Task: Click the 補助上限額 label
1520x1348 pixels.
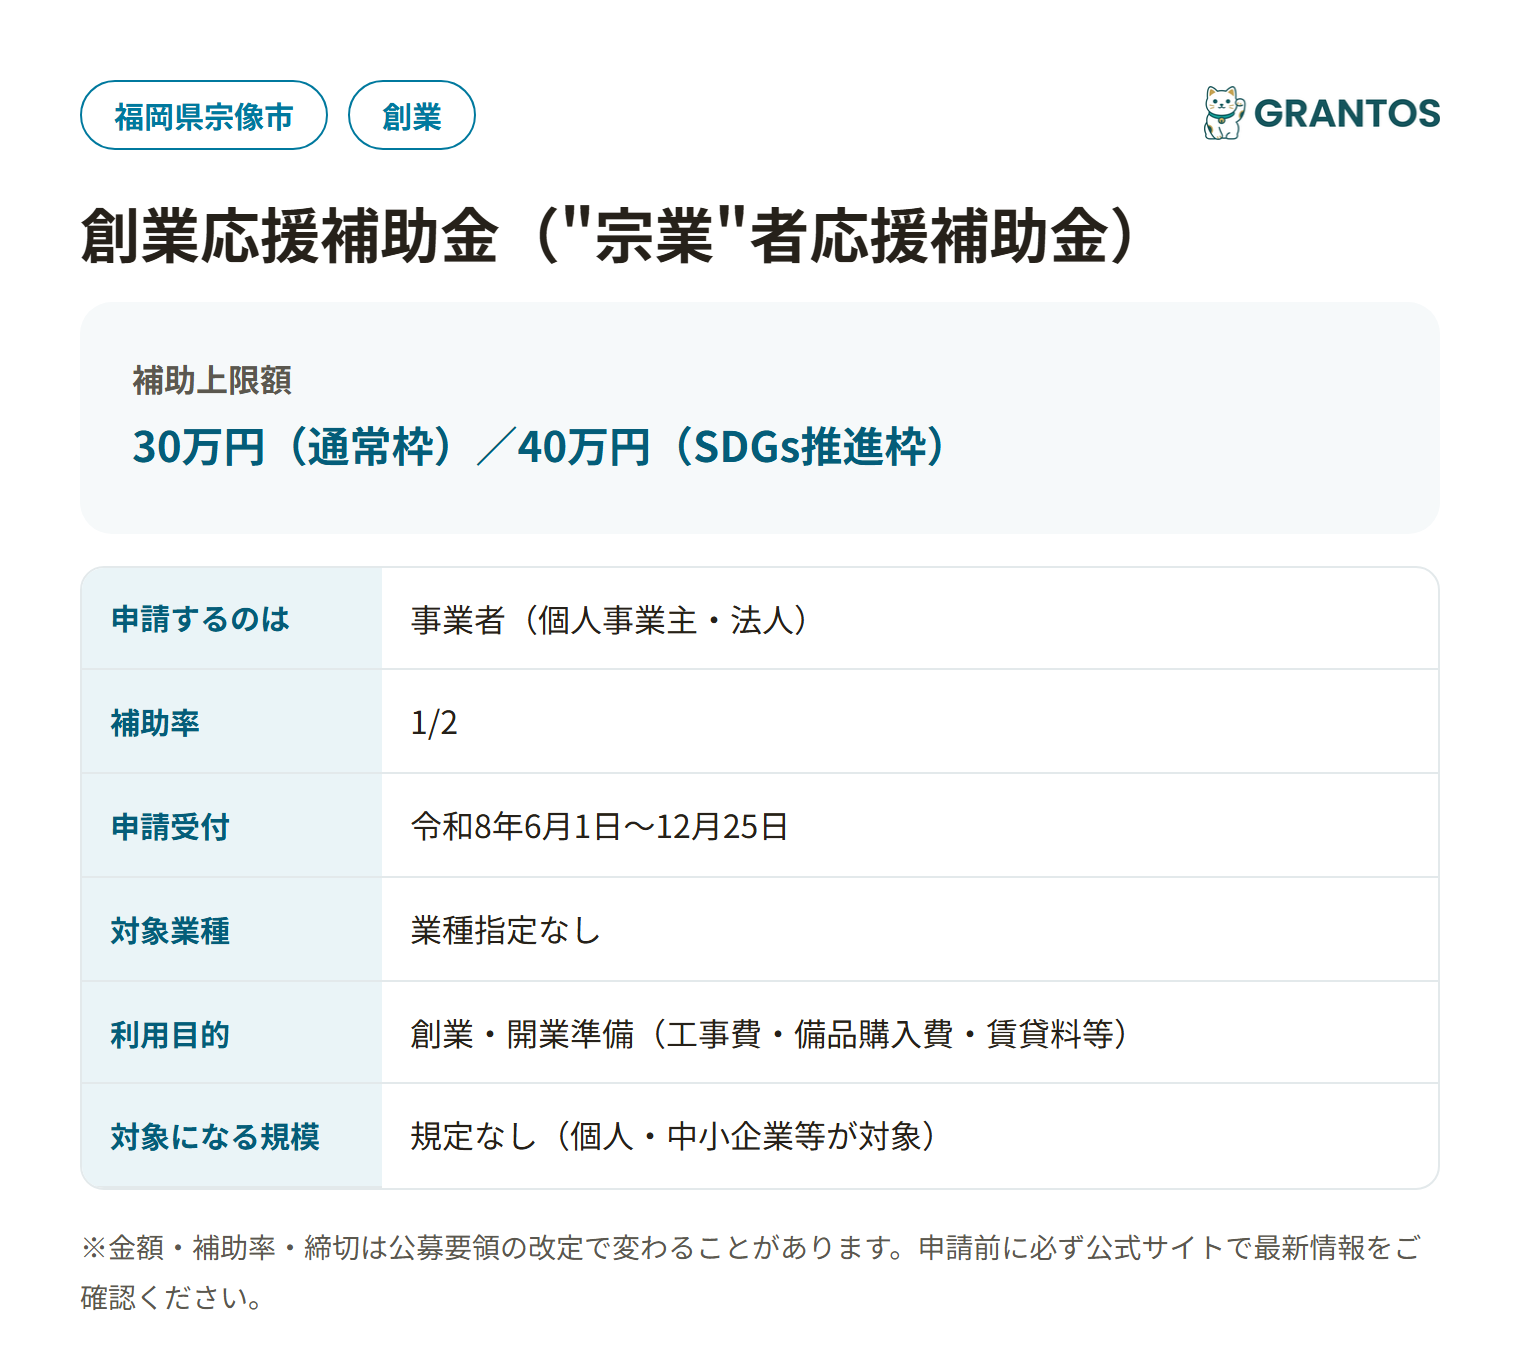Action: click(x=212, y=380)
